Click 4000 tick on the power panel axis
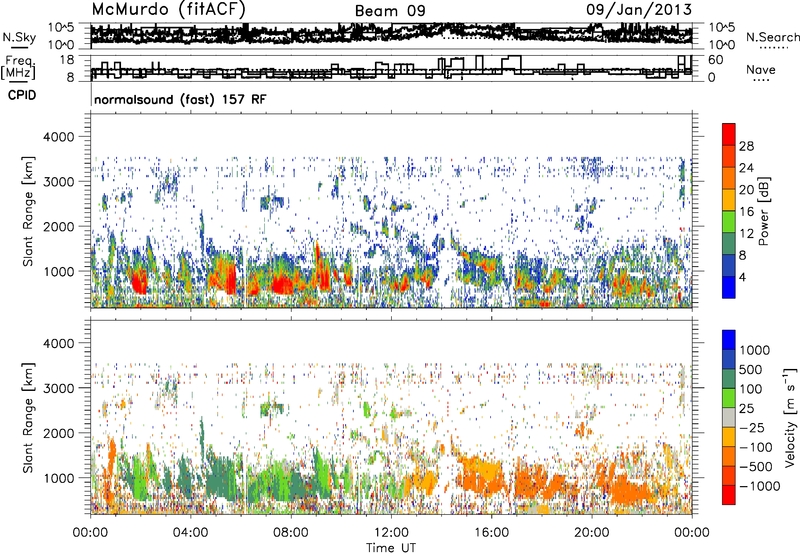The width and height of the screenshot is (800, 554). click(x=58, y=137)
